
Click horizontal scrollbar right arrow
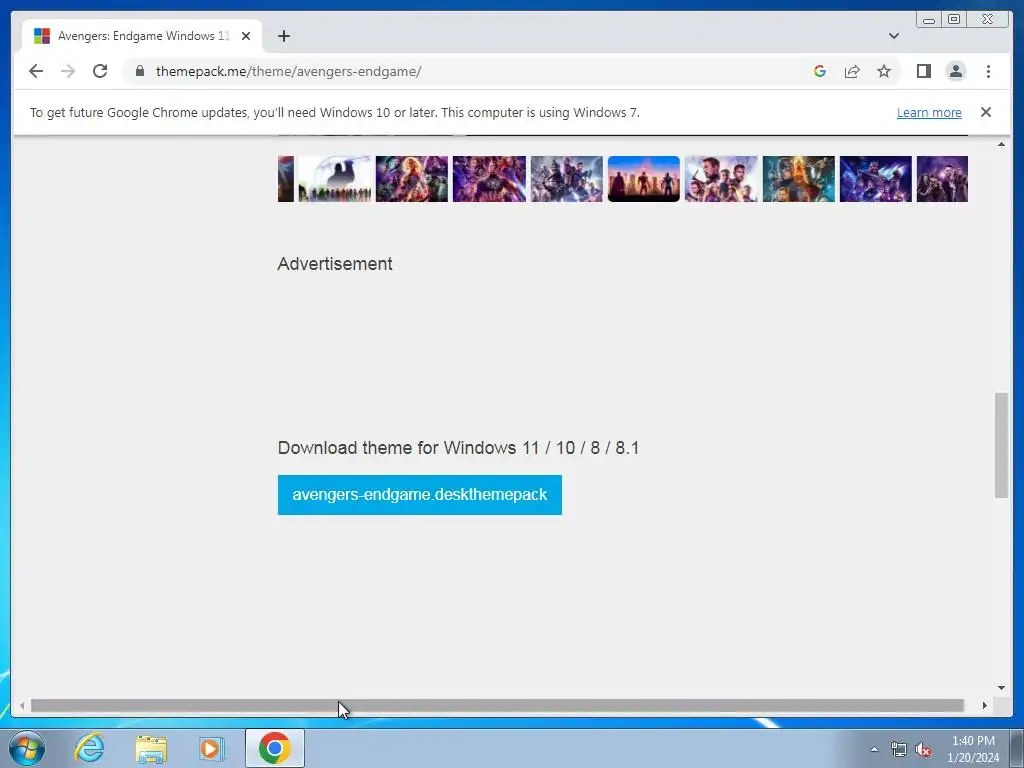tap(985, 705)
